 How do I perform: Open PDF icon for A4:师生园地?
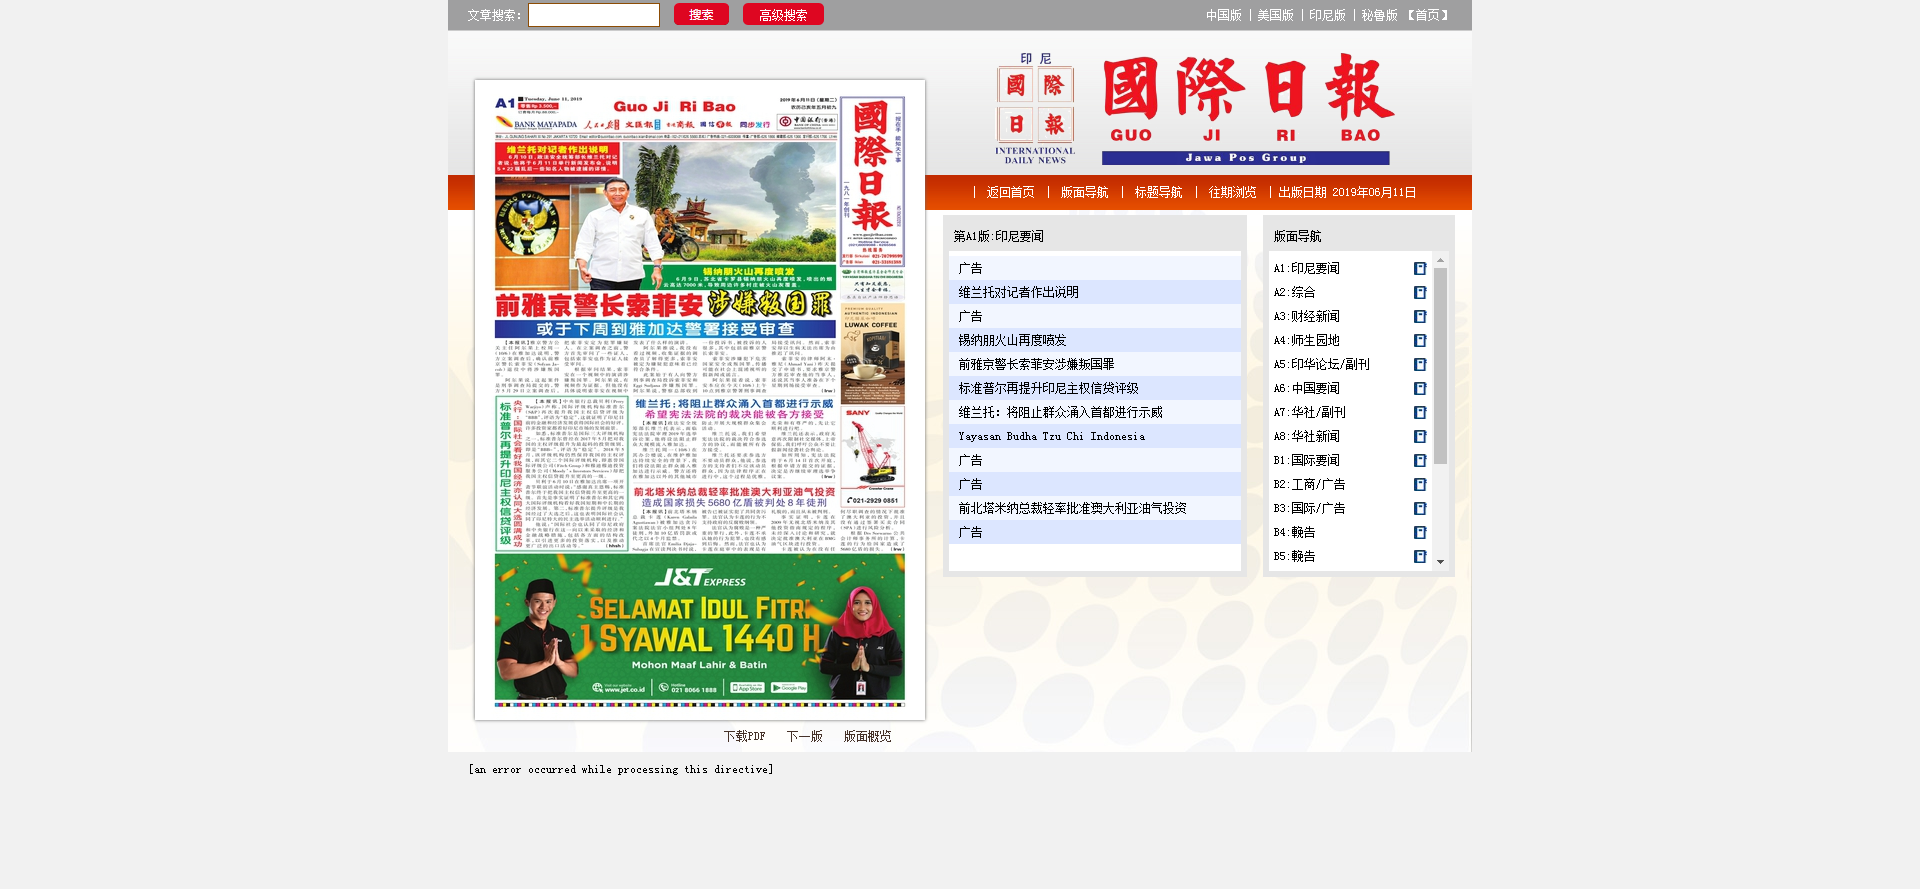click(1420, 340)
